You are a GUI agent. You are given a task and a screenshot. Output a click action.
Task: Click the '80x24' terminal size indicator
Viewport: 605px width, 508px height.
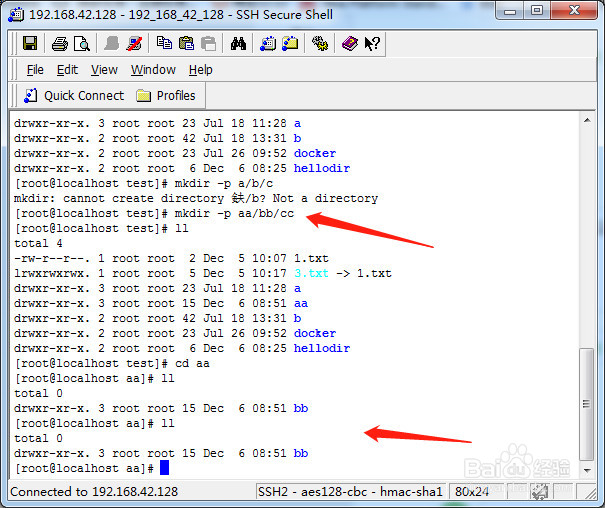(471, 492)
